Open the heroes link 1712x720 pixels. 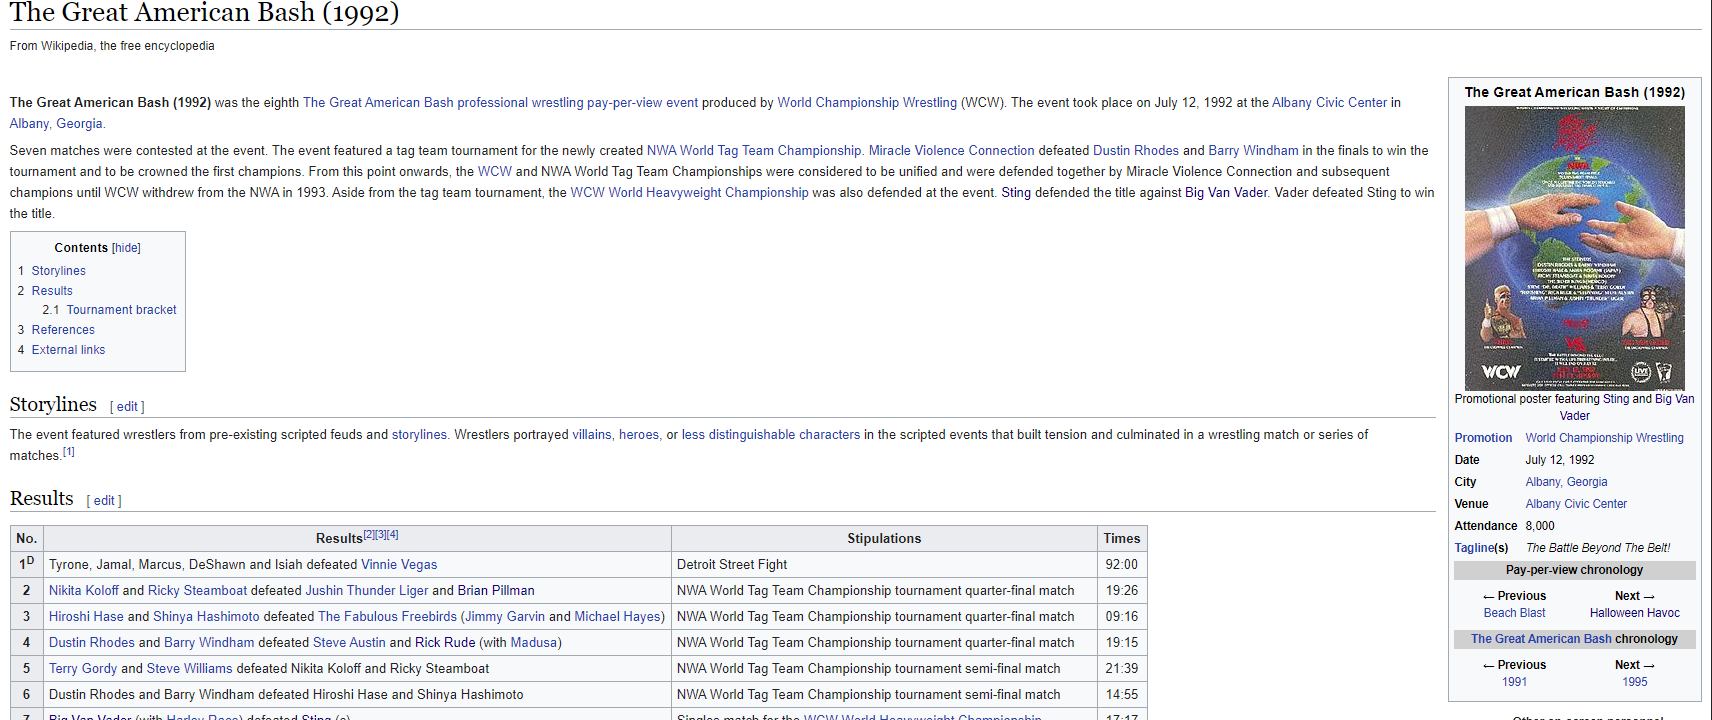point(639,435)
